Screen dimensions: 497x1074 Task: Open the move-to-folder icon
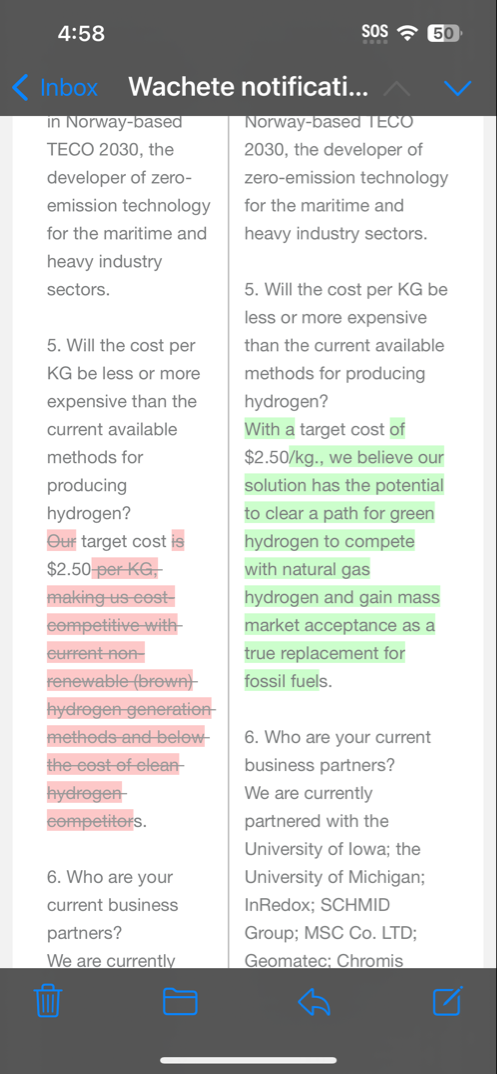tap(180, 1001)
